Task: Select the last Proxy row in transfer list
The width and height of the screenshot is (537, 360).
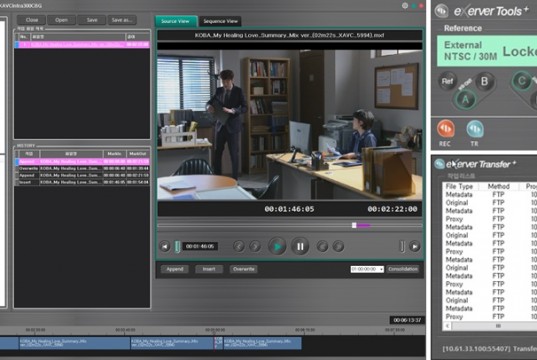Action: pyautogui.click(x=490, y=317)
